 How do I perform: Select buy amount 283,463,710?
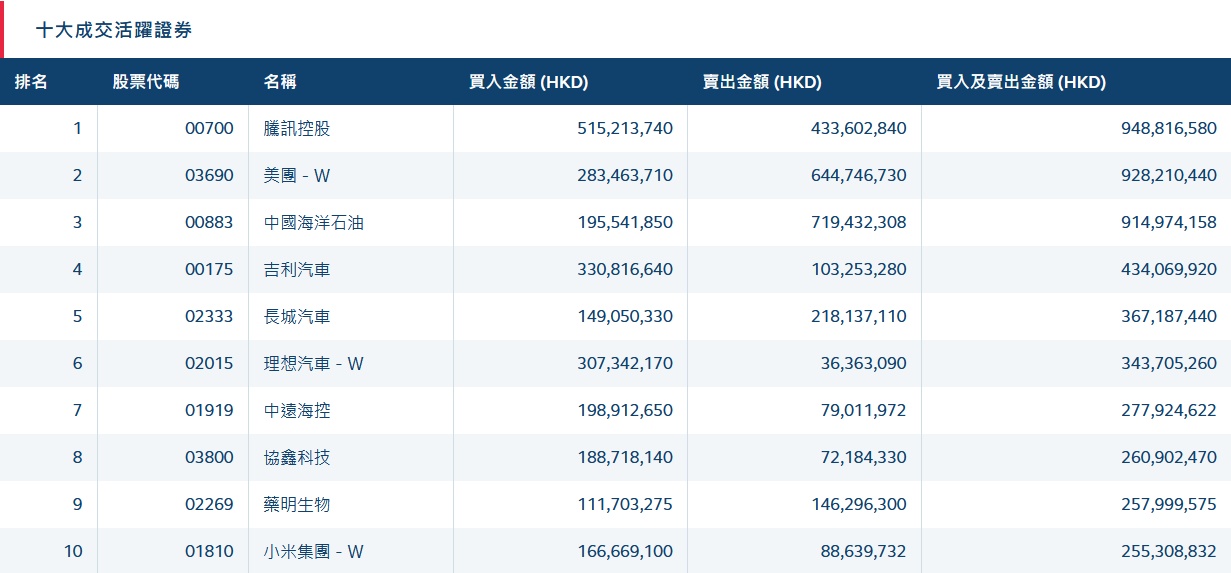tap(625, 175)
